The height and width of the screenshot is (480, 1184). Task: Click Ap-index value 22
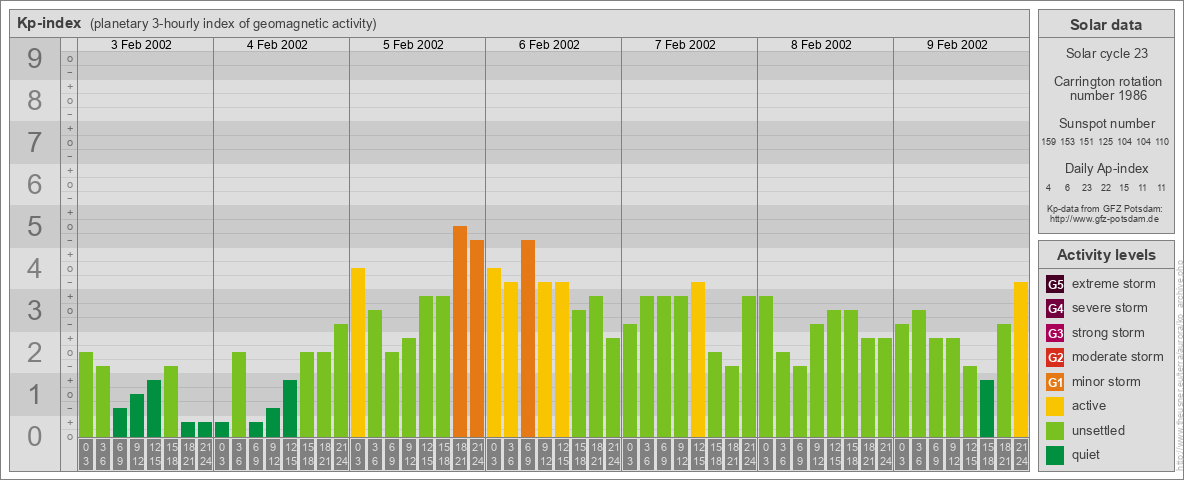[x=1105, y=187]
